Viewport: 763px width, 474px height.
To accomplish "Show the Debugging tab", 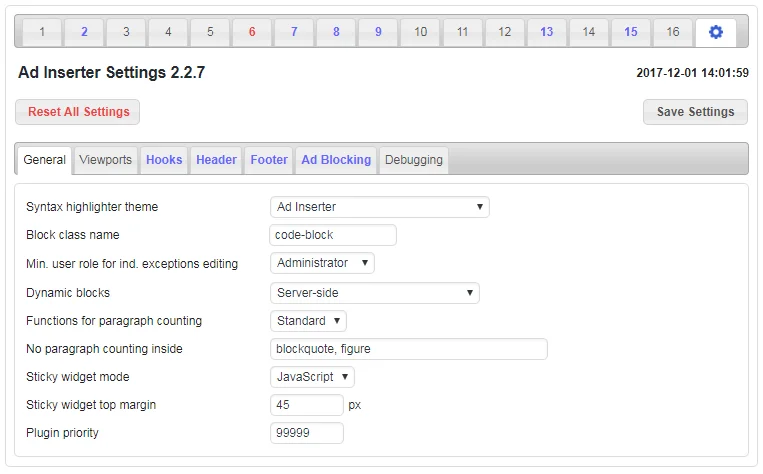I will click(413, 160).
